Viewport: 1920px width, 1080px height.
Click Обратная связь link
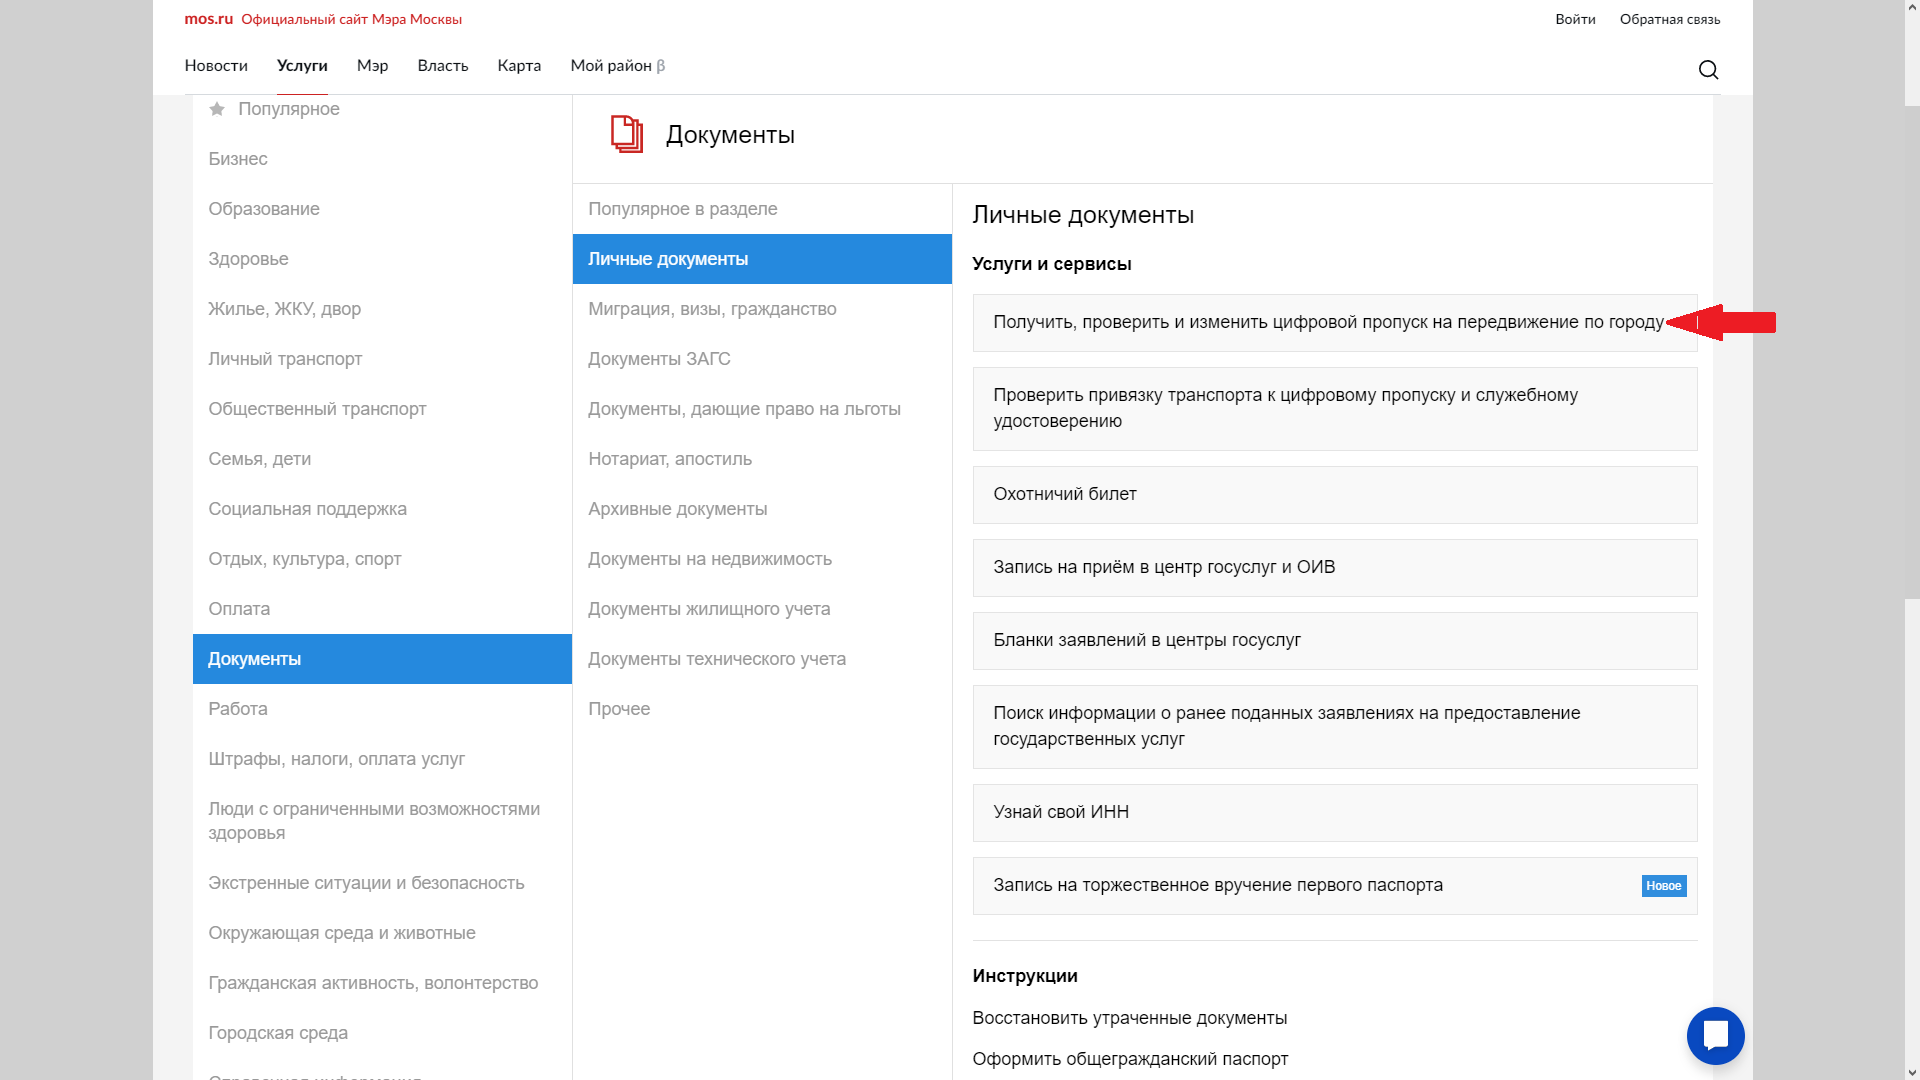pyautogui.click(x=1669, y=19)
